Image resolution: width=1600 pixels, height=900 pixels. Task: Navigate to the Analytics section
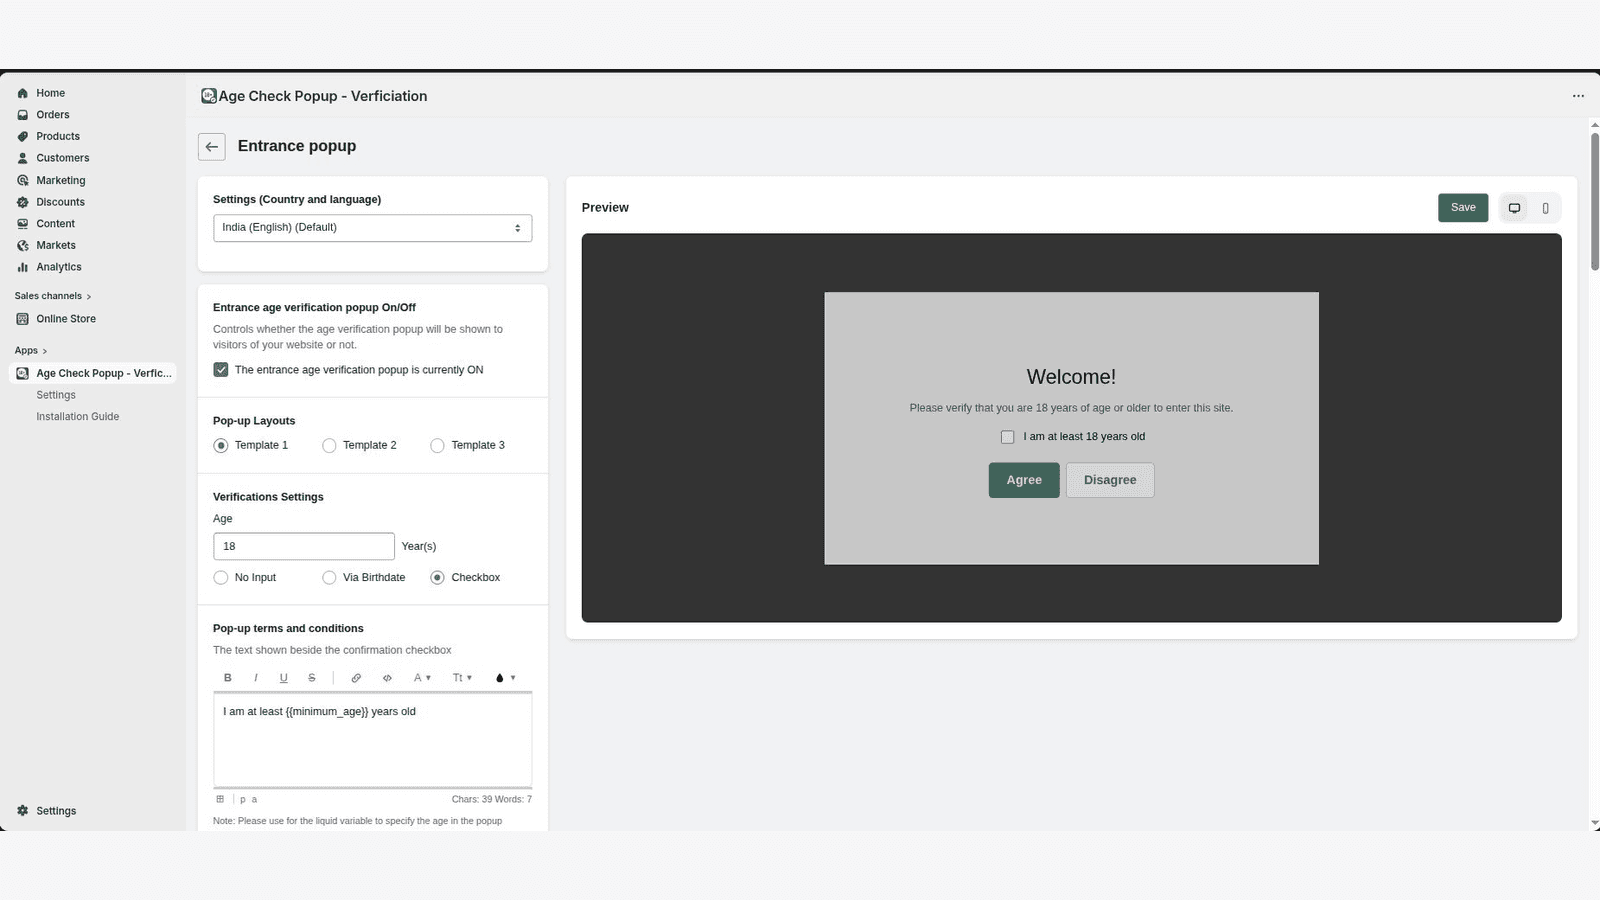coord(57,267)
